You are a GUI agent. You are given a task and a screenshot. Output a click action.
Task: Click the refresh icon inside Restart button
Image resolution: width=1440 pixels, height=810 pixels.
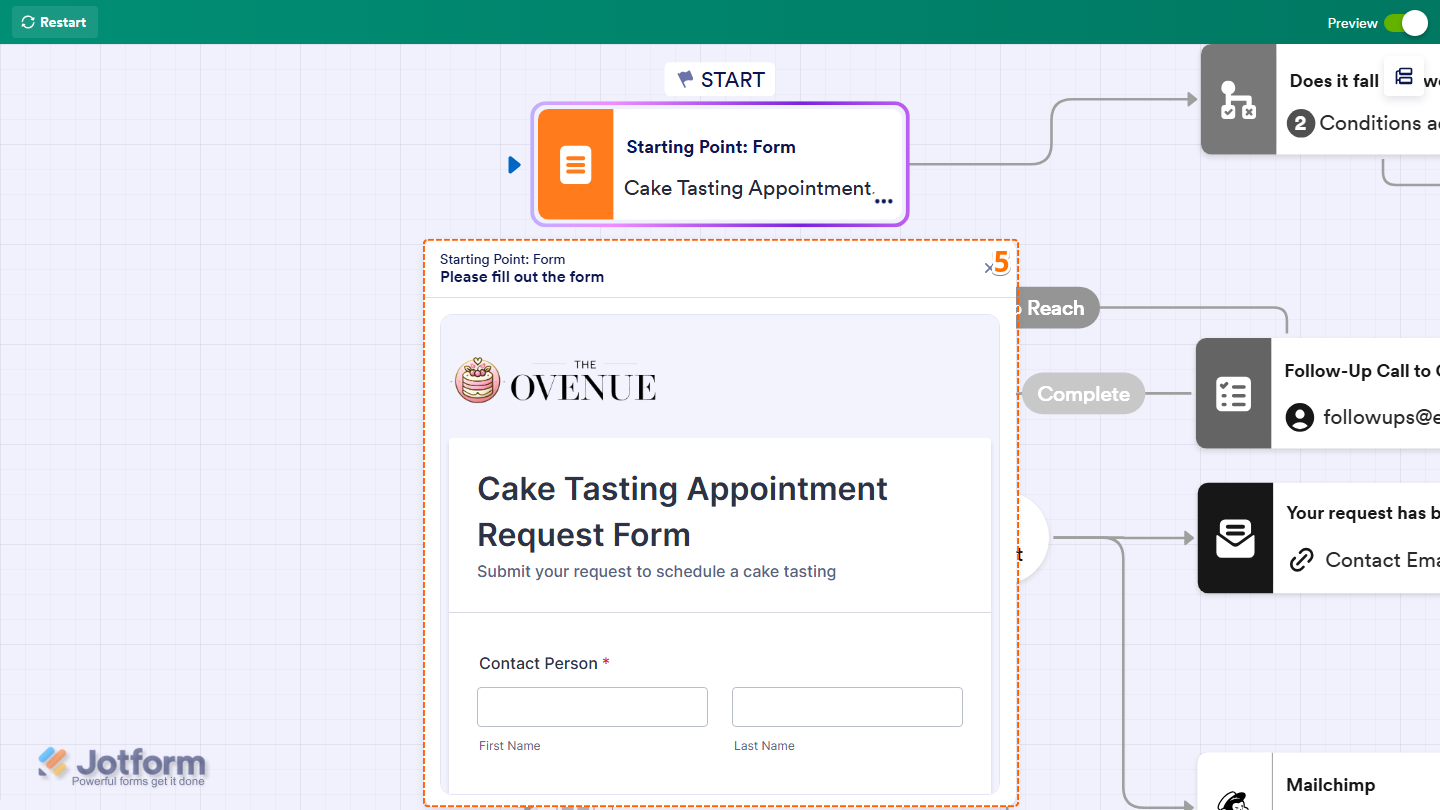click(x=29, y=22)
